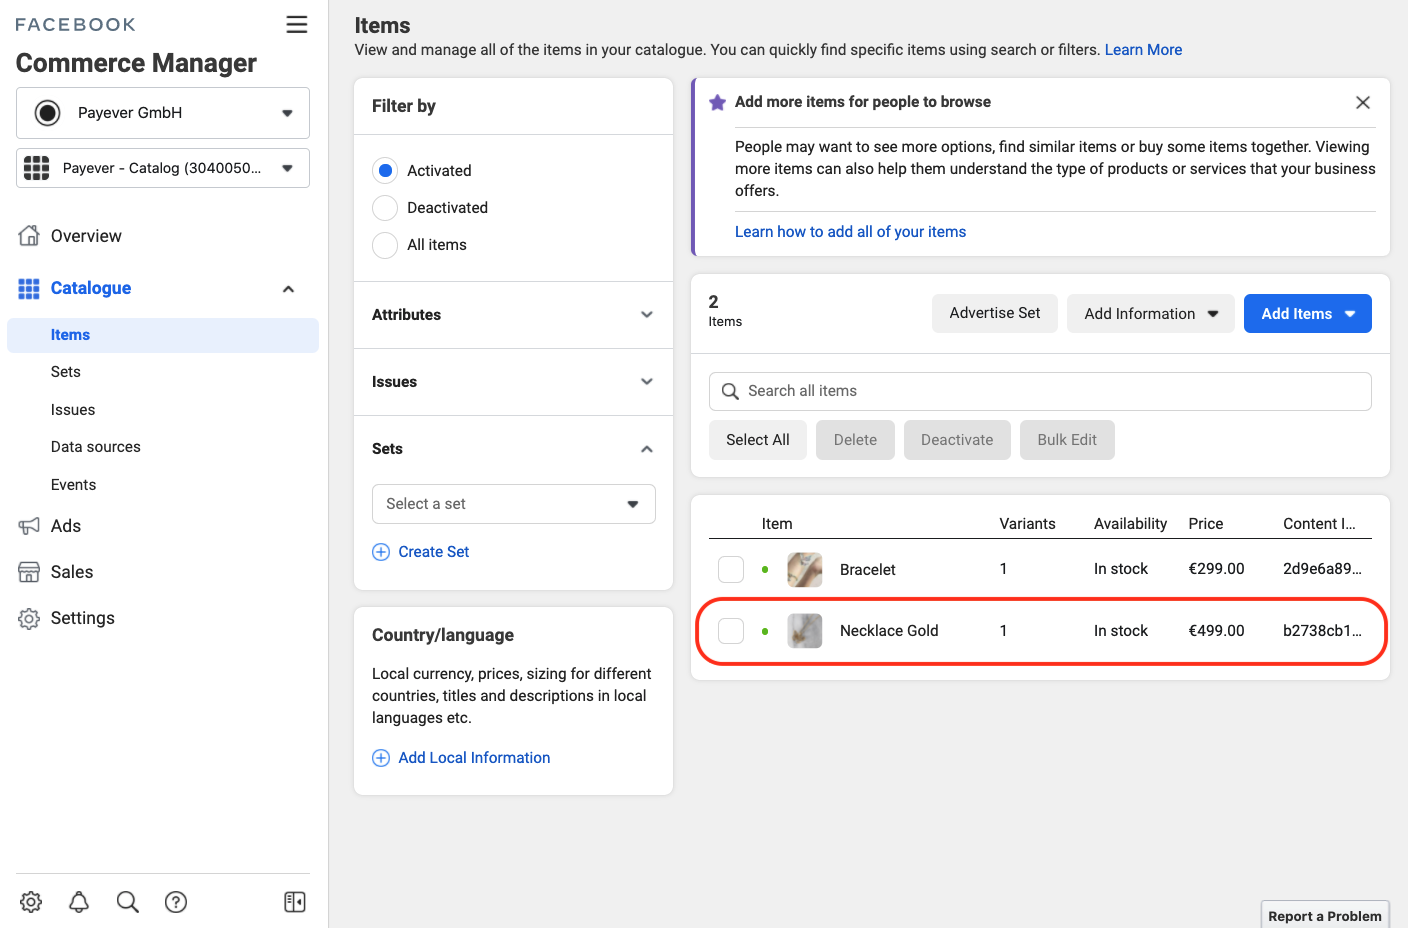Screen dimensions: 1408x928
Task: Click the bottom search magnifier icon
Action: [x=127, y=902]
